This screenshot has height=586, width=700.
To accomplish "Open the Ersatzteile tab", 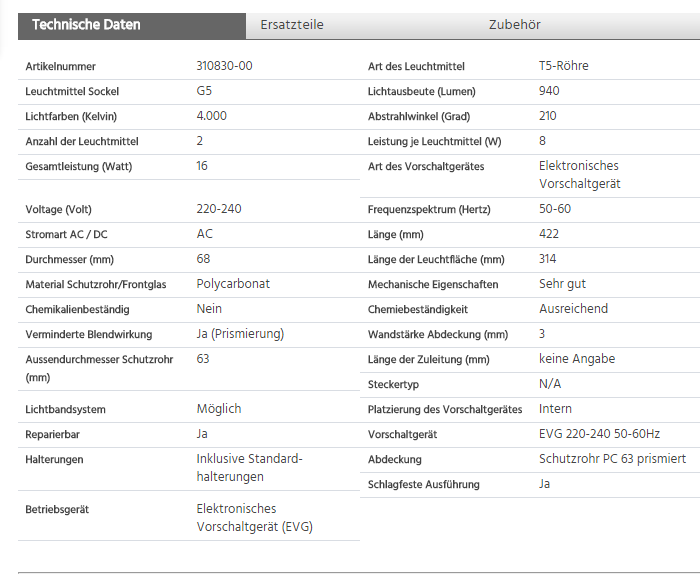I will (x=292, y=25).
